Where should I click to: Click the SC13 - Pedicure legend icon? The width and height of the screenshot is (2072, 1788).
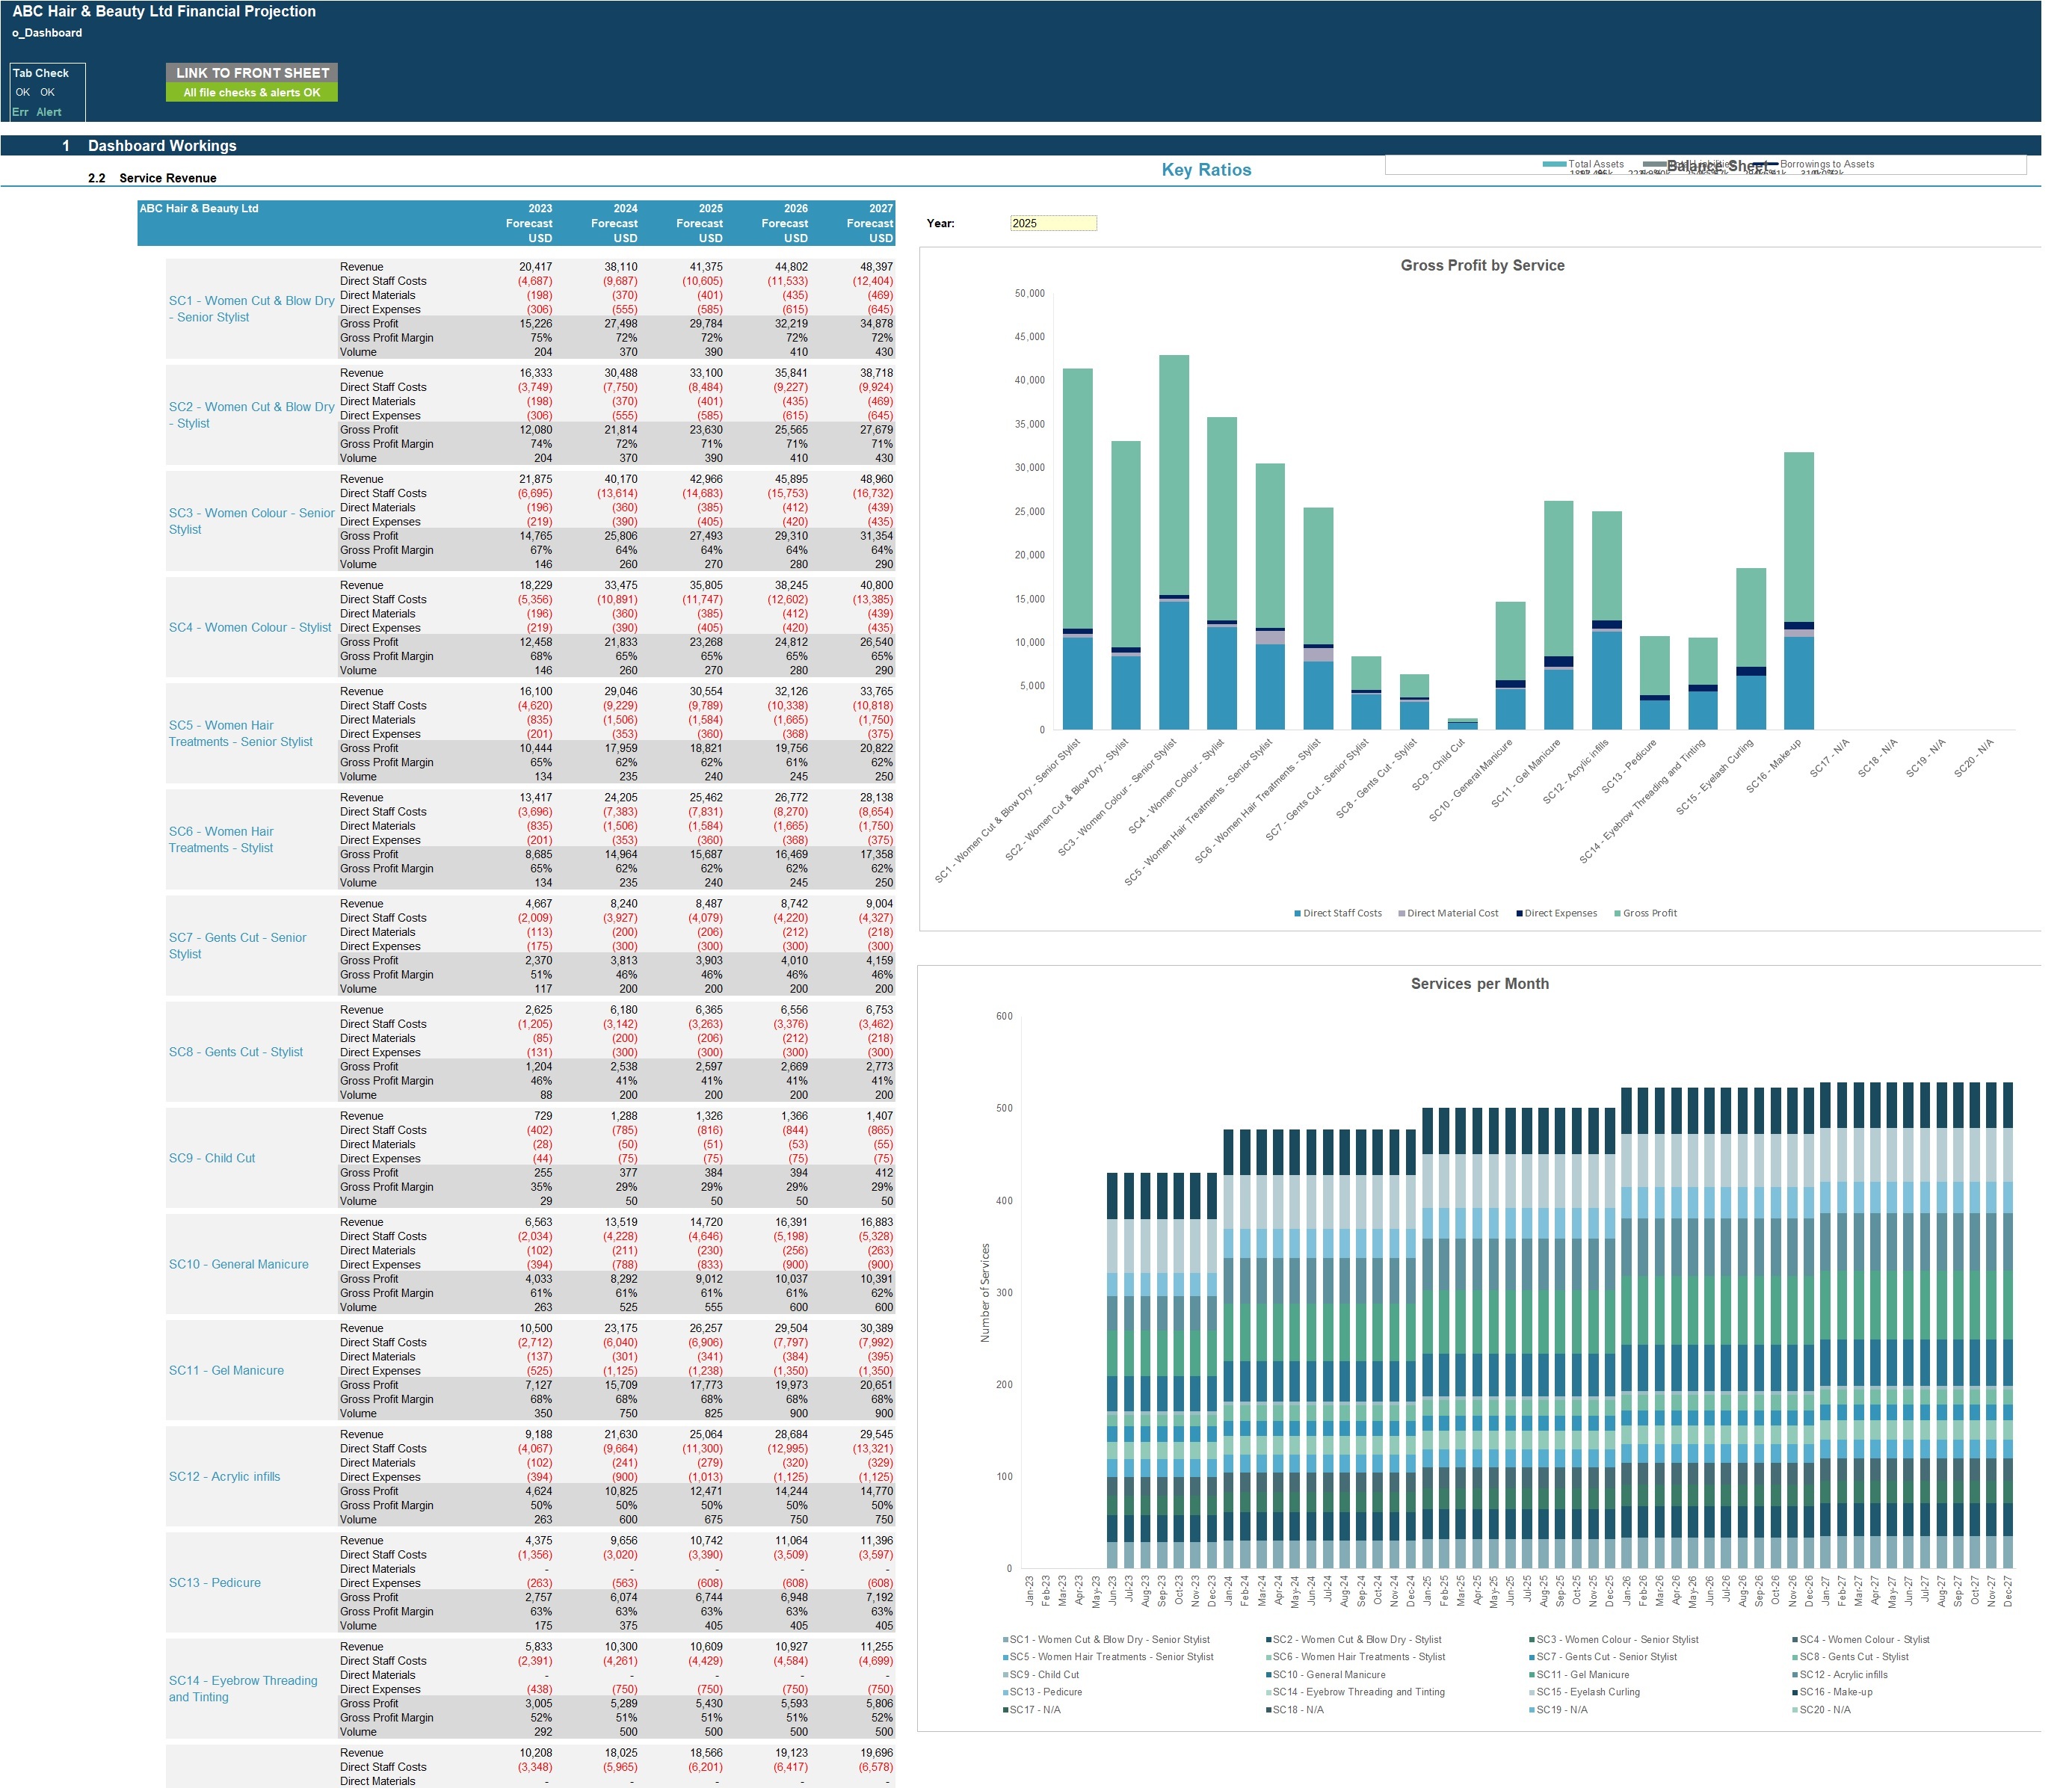1005,1693
